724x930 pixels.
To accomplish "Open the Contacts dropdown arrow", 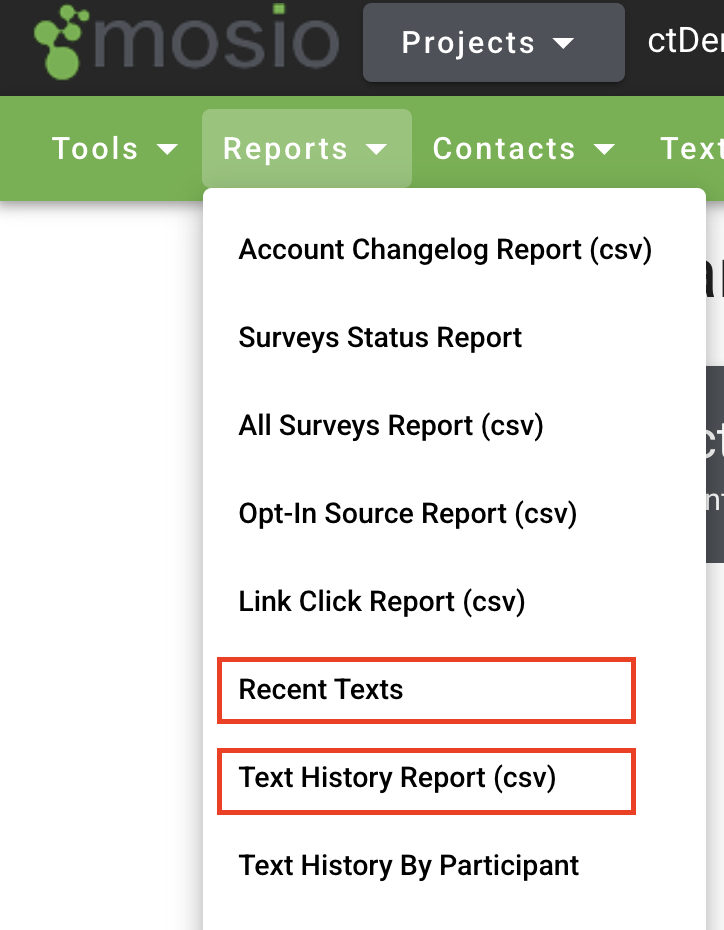I will coord(605,150).
